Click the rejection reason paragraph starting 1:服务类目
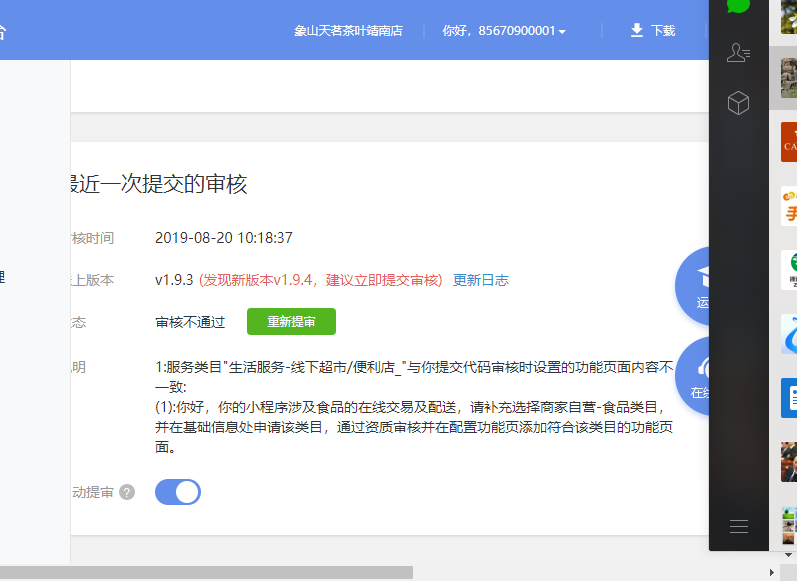Screen dimensions: 797x581 click(414, 407)
